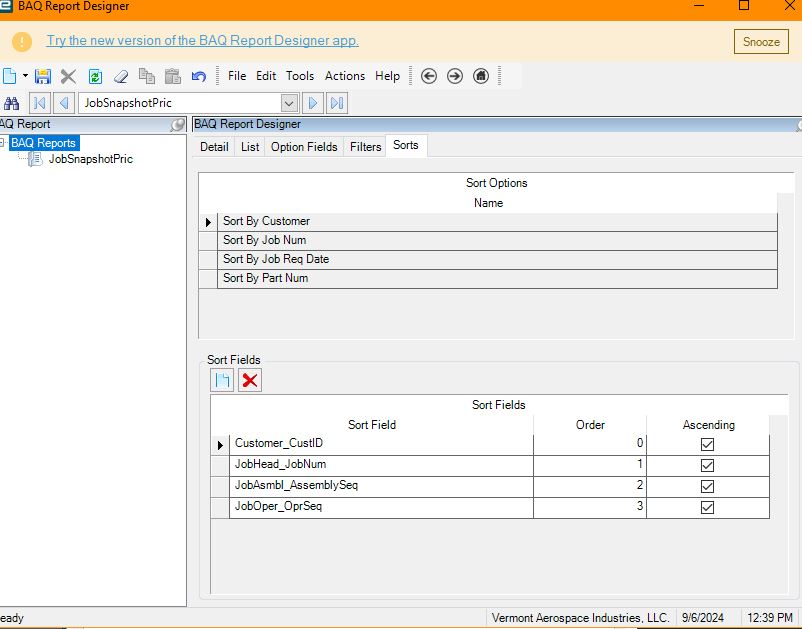Click Order value 0 for Customer_CustID
The height and width of the screenshot is (629, 802).
(590, 444)
